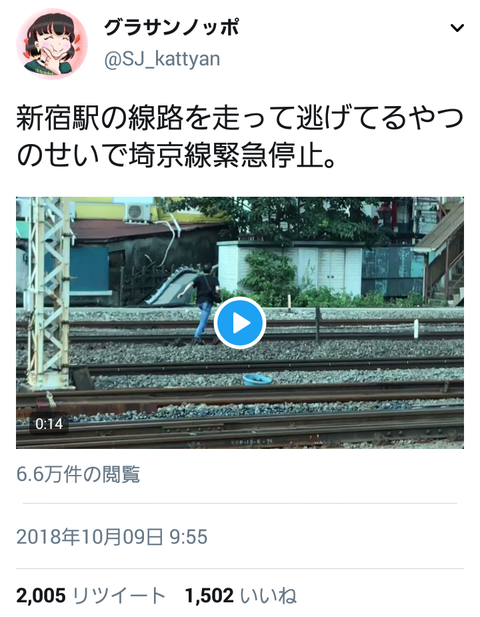This screenshot has height=617, width=480.
Task: Click the rail tracks at video bottom
Action: click(240, 427)
